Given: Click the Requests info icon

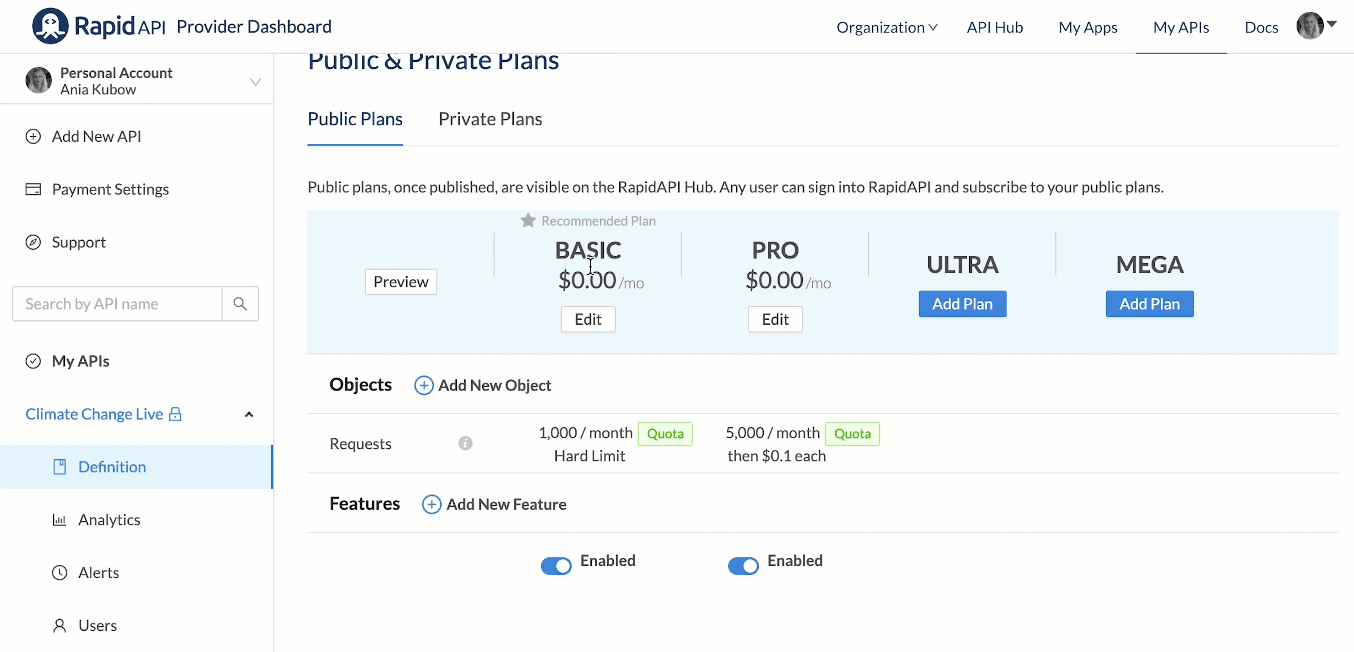Looking at the screenshot, I should click(x=465, y=443).
